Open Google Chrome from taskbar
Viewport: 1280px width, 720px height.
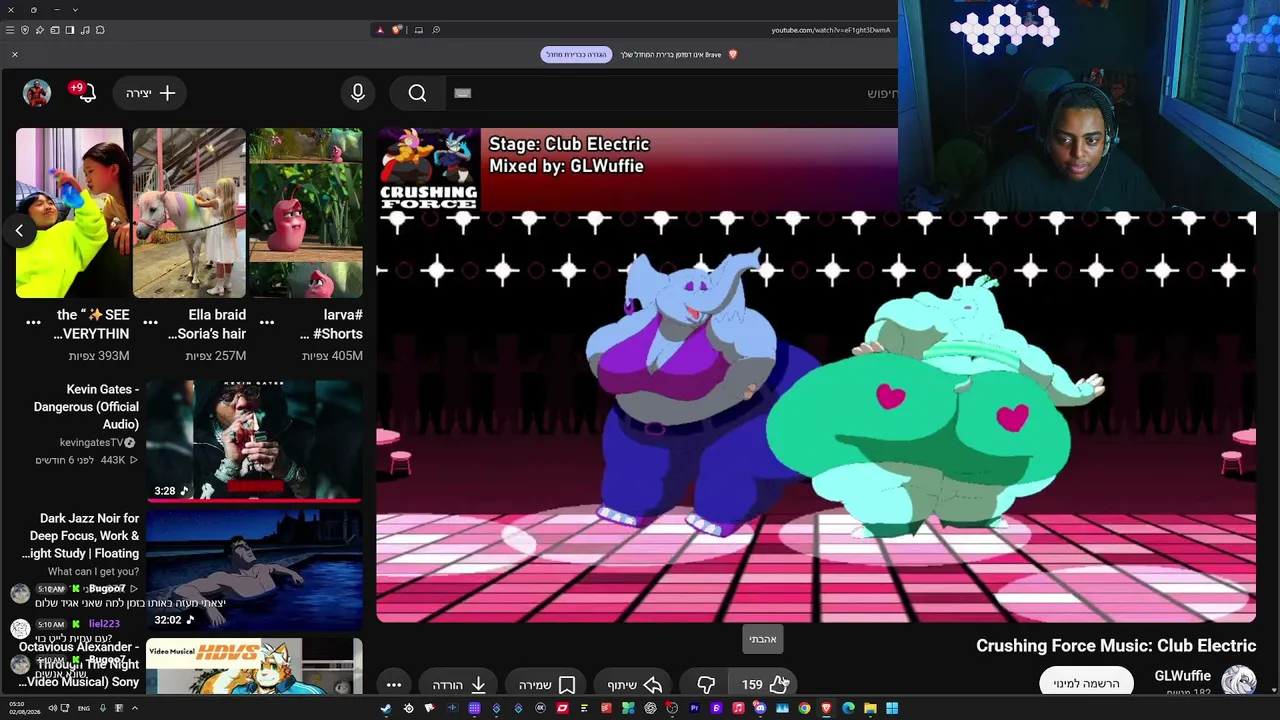coord(804,708)
